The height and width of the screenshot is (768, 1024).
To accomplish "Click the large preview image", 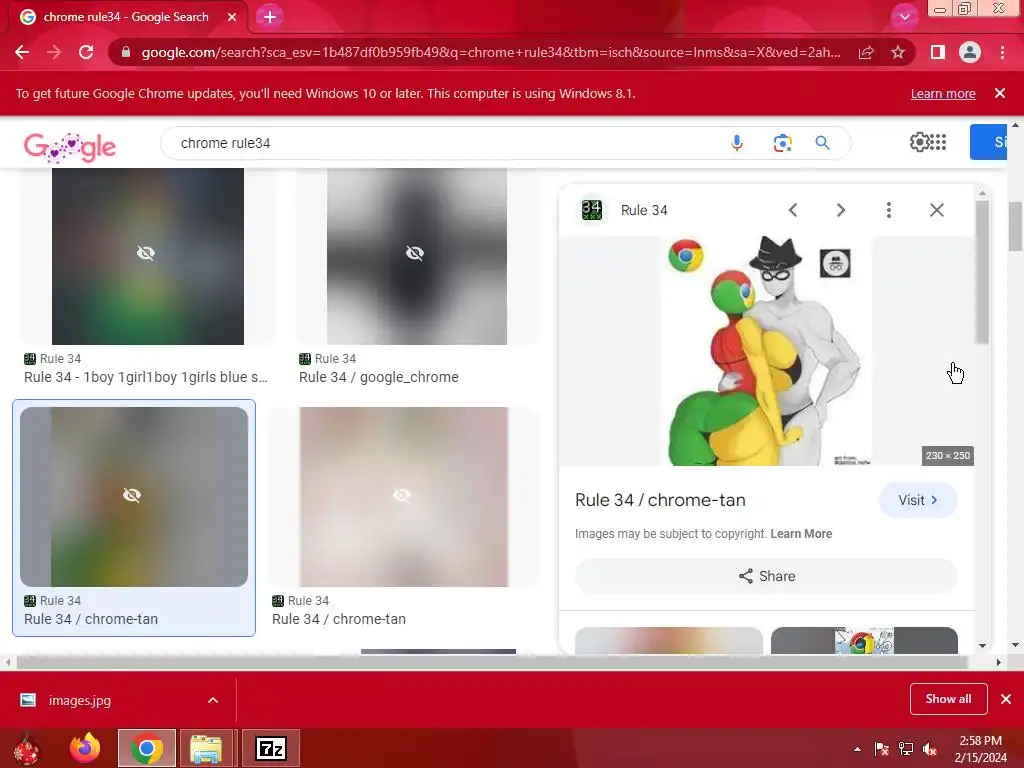I will coord(766,351).
